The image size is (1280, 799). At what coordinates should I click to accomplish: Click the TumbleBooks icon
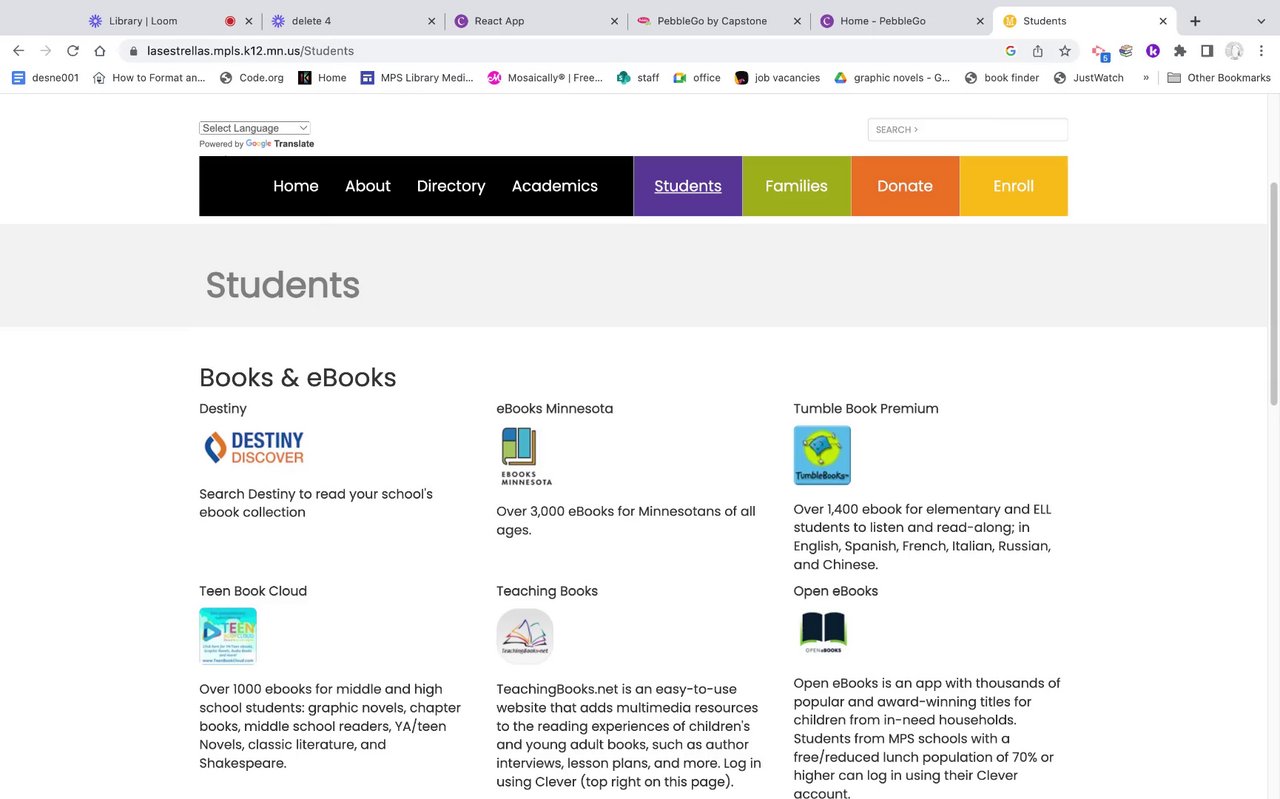pyautogui.click(x=822, y=455)
